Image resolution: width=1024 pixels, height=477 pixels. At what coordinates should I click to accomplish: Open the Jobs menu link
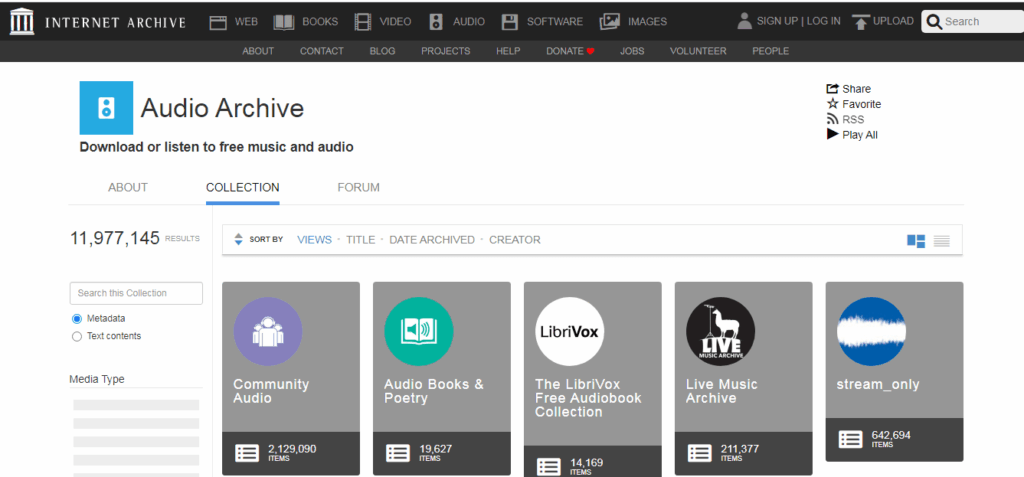click(632, 51)
